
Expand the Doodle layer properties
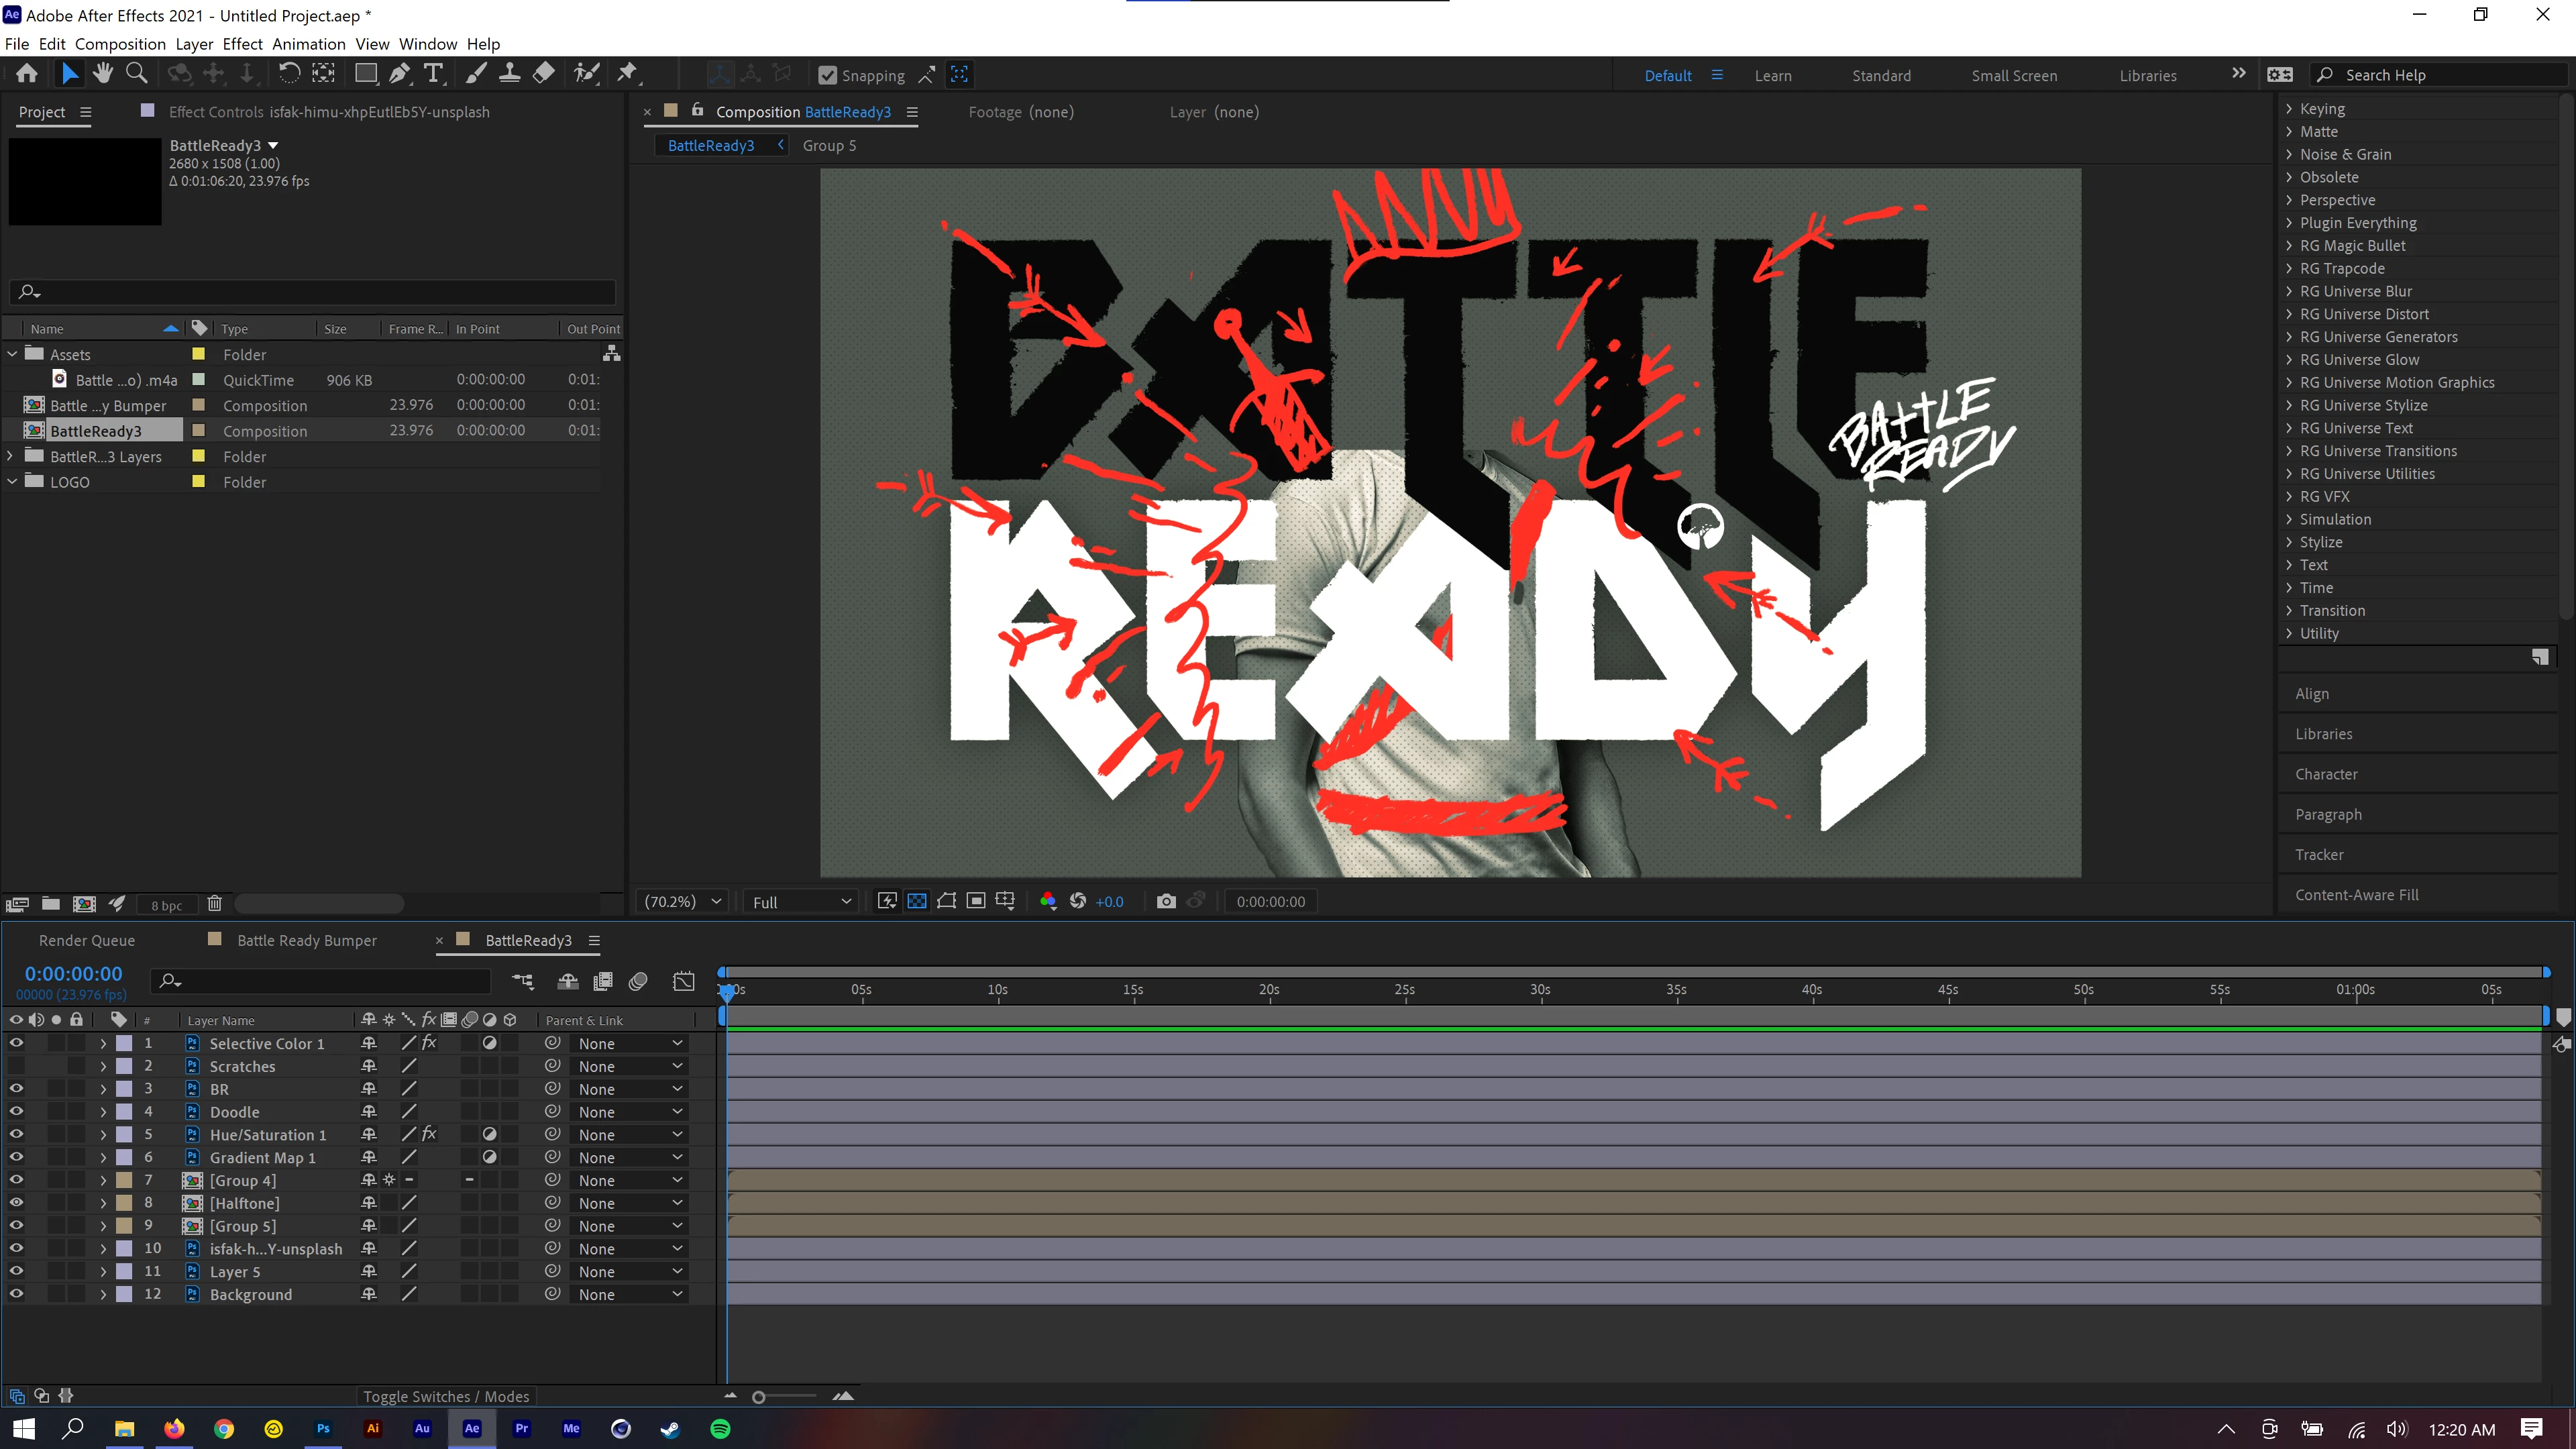coord(103,1112)
